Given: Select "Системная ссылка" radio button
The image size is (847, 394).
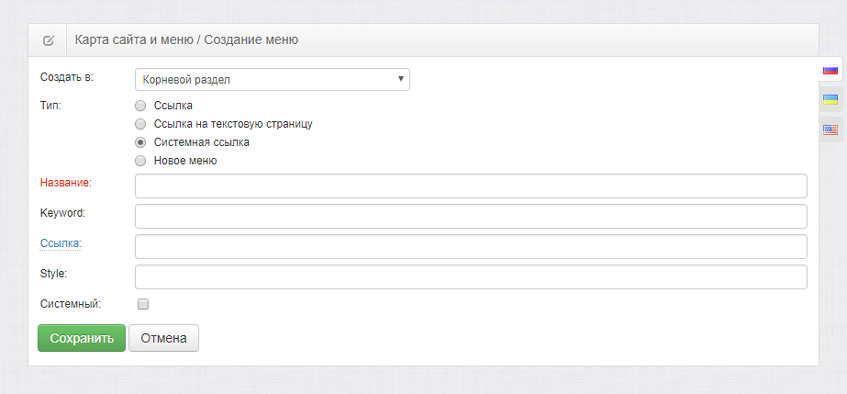Looking at the screenshot, I should pyautogui.click(x=140, y=143).
